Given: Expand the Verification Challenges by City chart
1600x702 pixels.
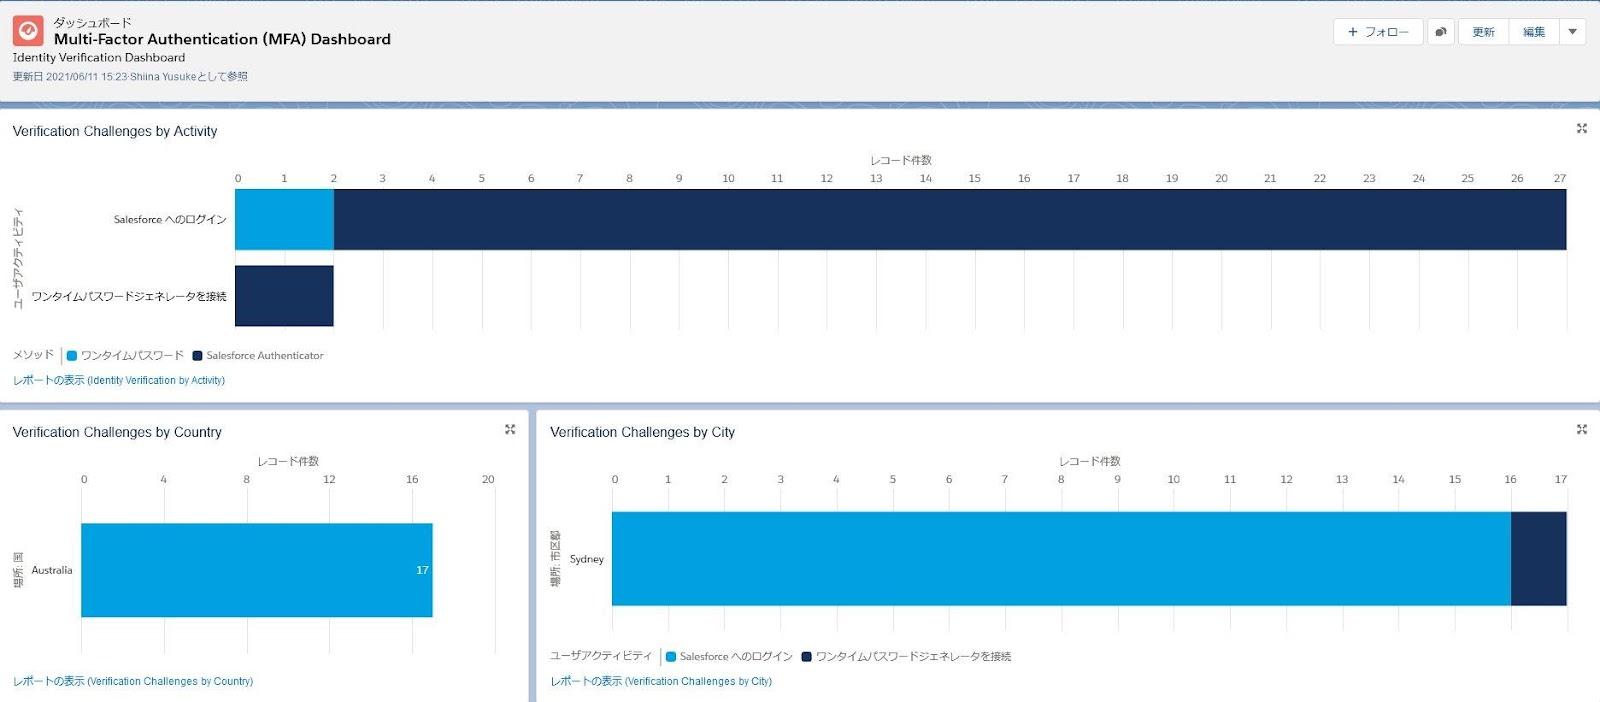Looking at the screenshot, I should click(1582, 429).
